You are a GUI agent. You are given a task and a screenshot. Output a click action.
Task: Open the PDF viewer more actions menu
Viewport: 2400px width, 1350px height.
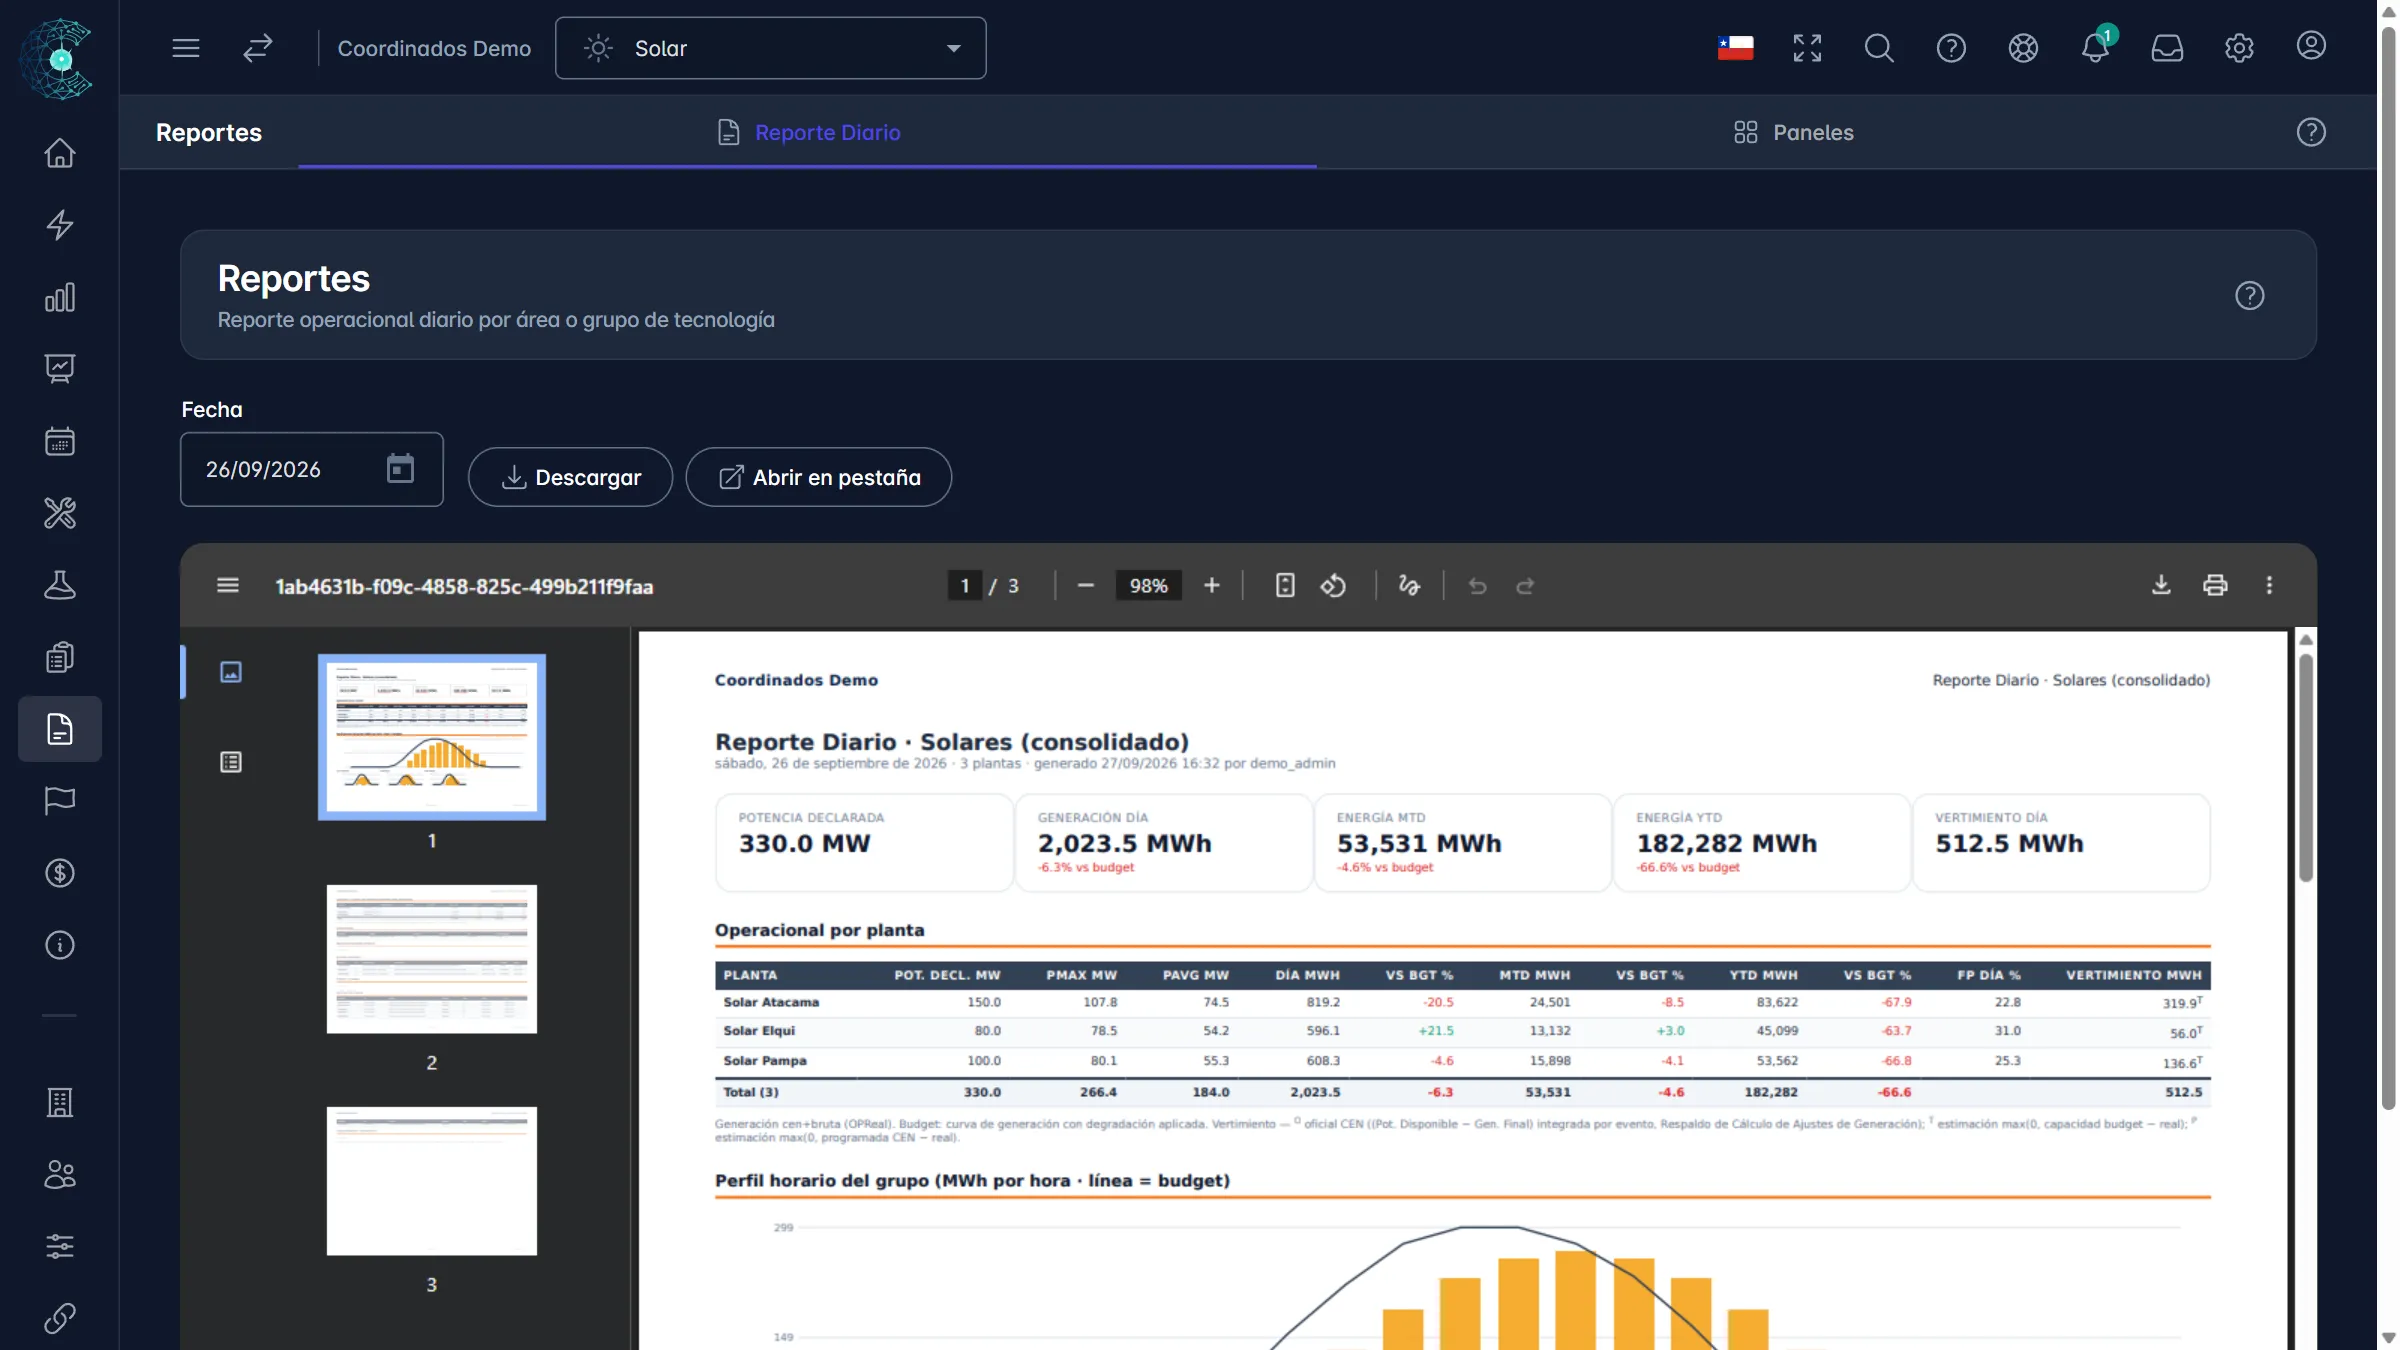(x=2269, y=586)
